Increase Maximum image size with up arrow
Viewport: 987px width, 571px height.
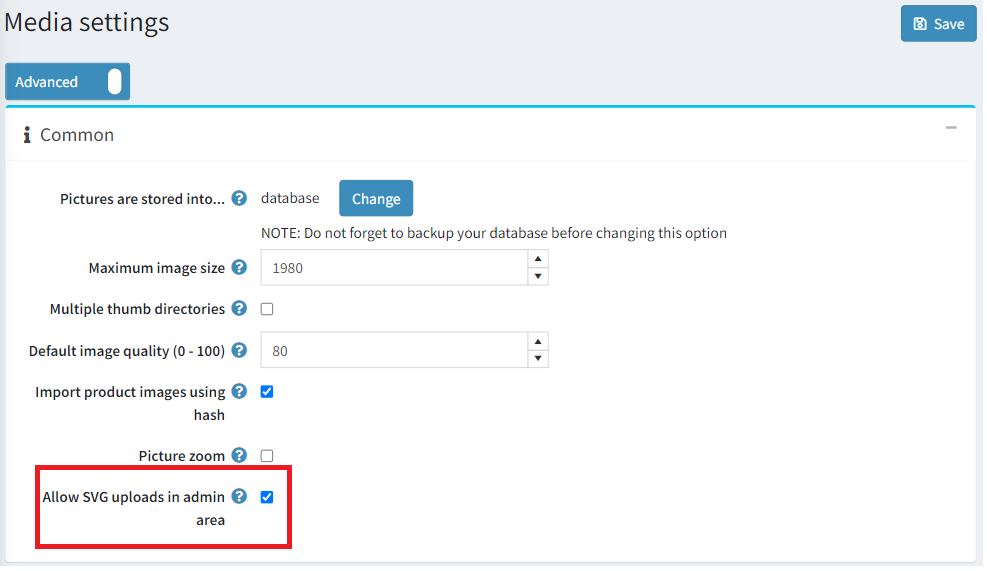[x=538, y=259]
